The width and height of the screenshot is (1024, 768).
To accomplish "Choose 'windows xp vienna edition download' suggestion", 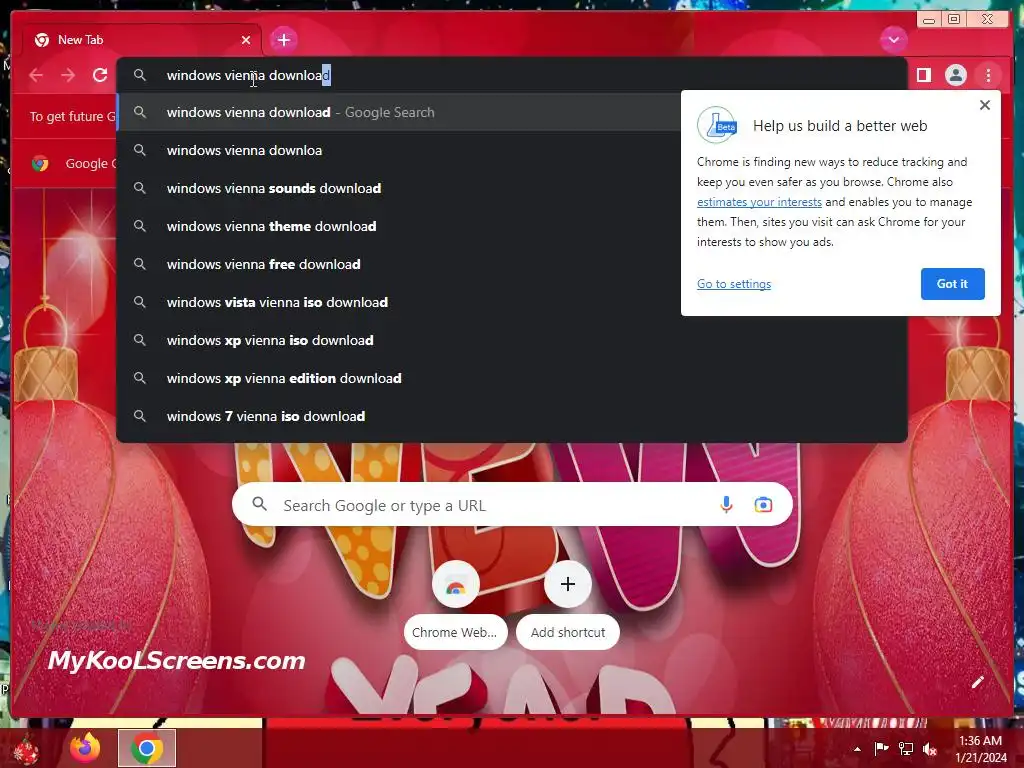I will pyautogui.click(x=512, y=378).
